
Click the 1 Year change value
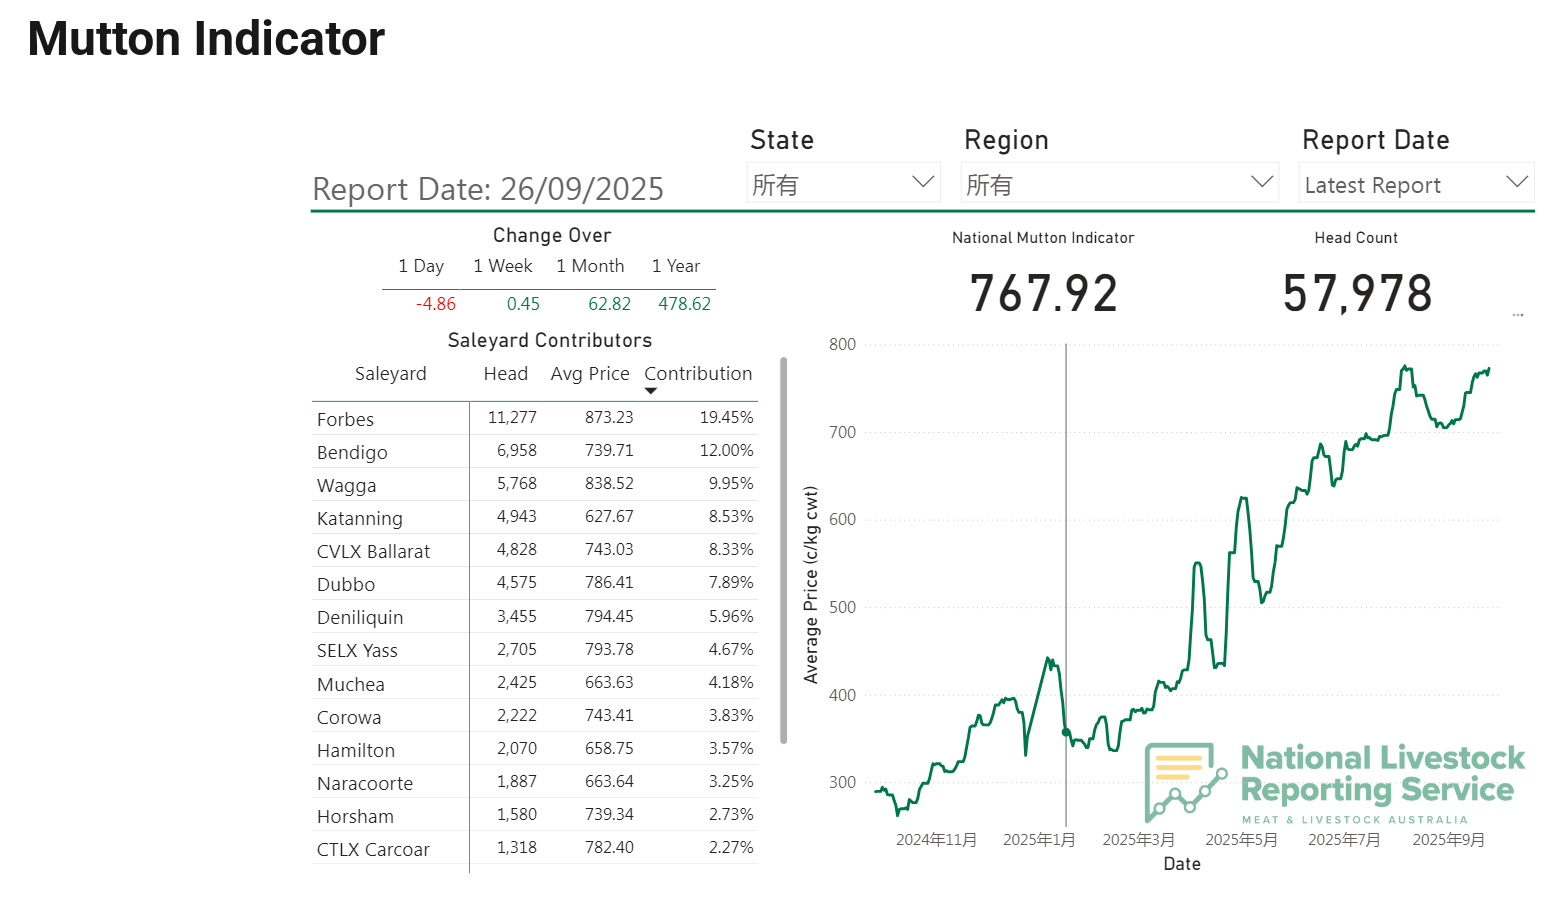[x=684, y=304]
